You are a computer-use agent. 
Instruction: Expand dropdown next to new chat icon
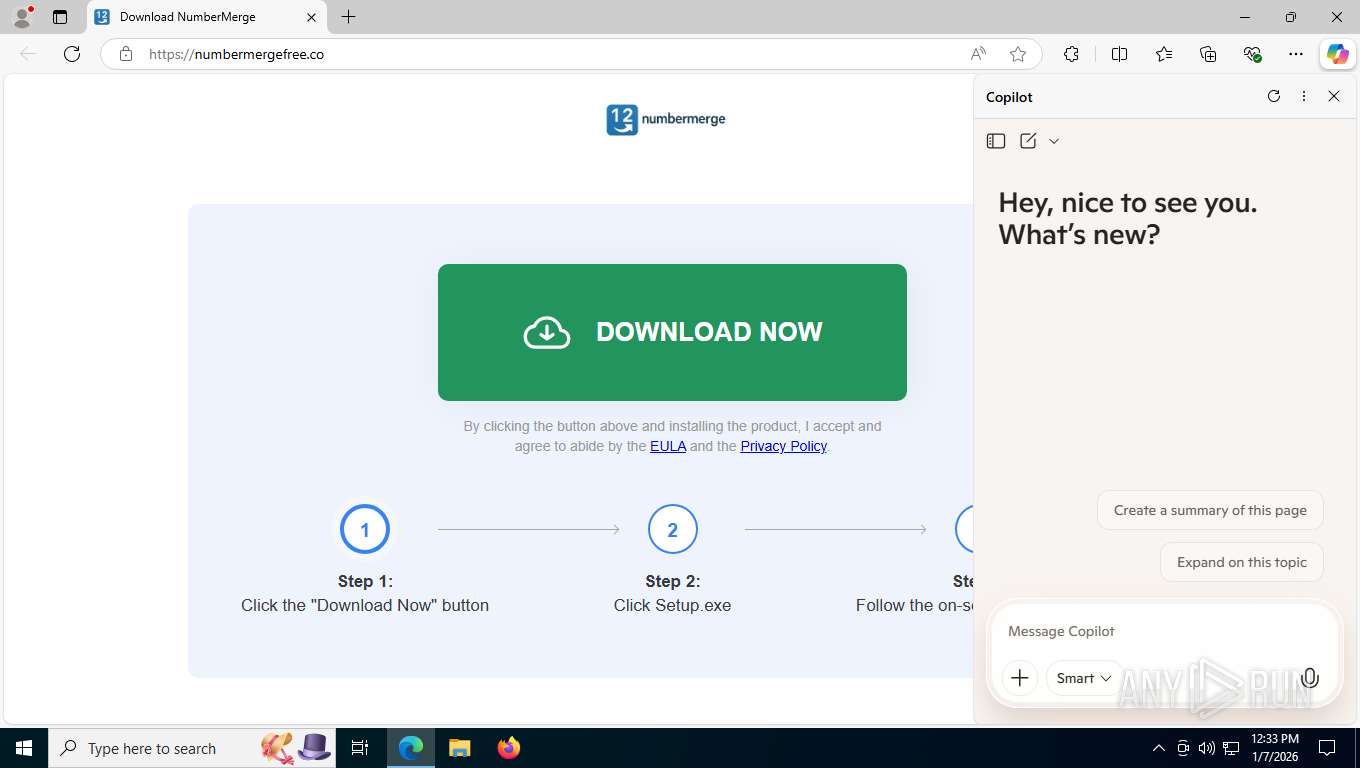click(x=1054, y=141)
